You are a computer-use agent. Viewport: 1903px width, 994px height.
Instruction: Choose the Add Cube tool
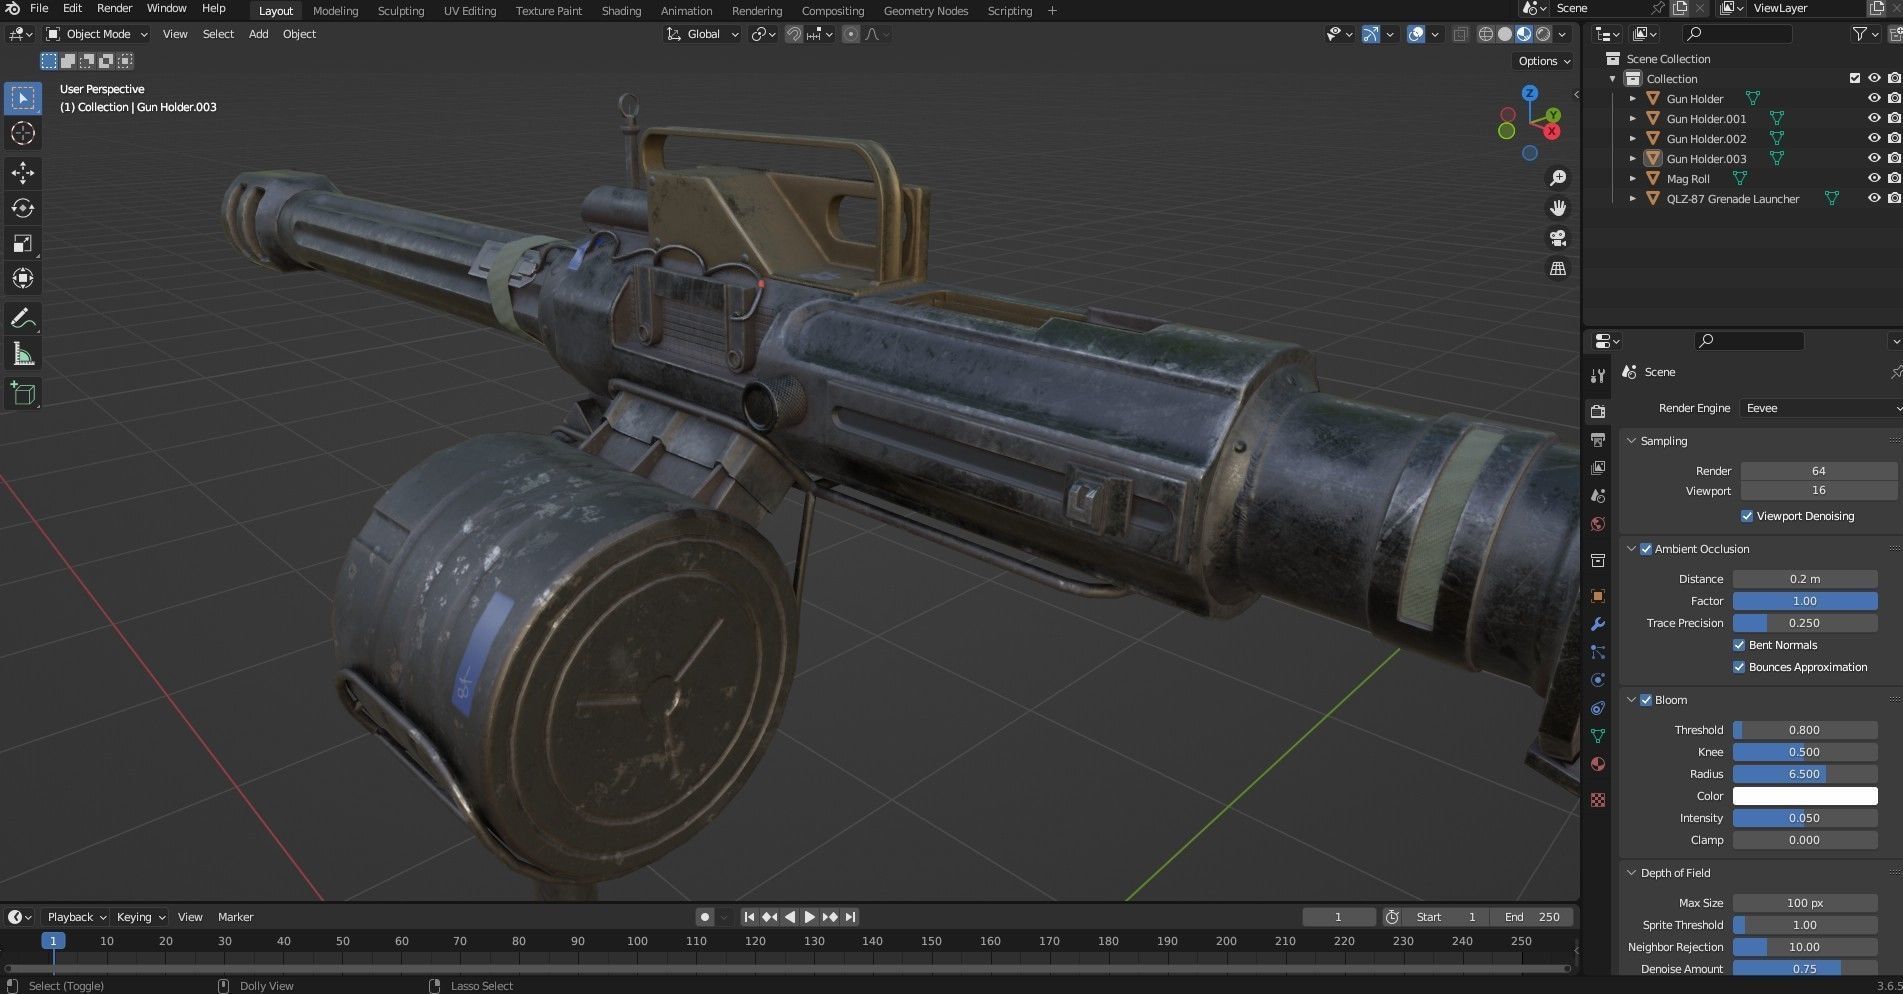23,394
